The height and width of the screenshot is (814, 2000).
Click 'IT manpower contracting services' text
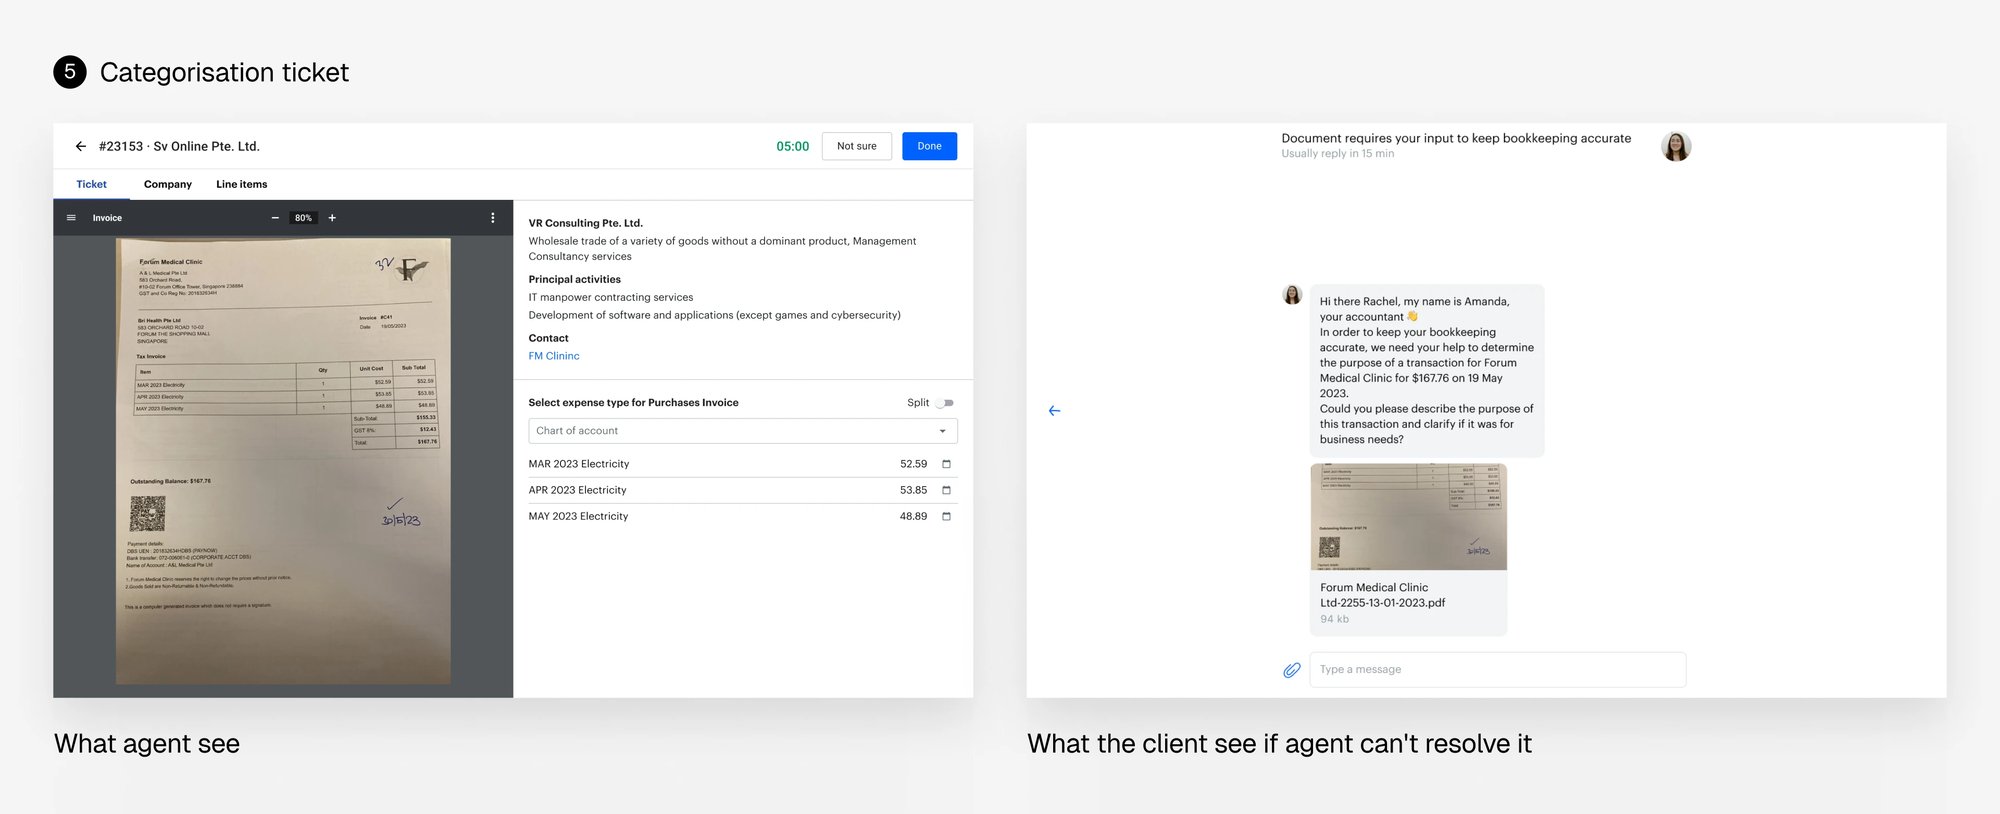[x=611, y=297]
